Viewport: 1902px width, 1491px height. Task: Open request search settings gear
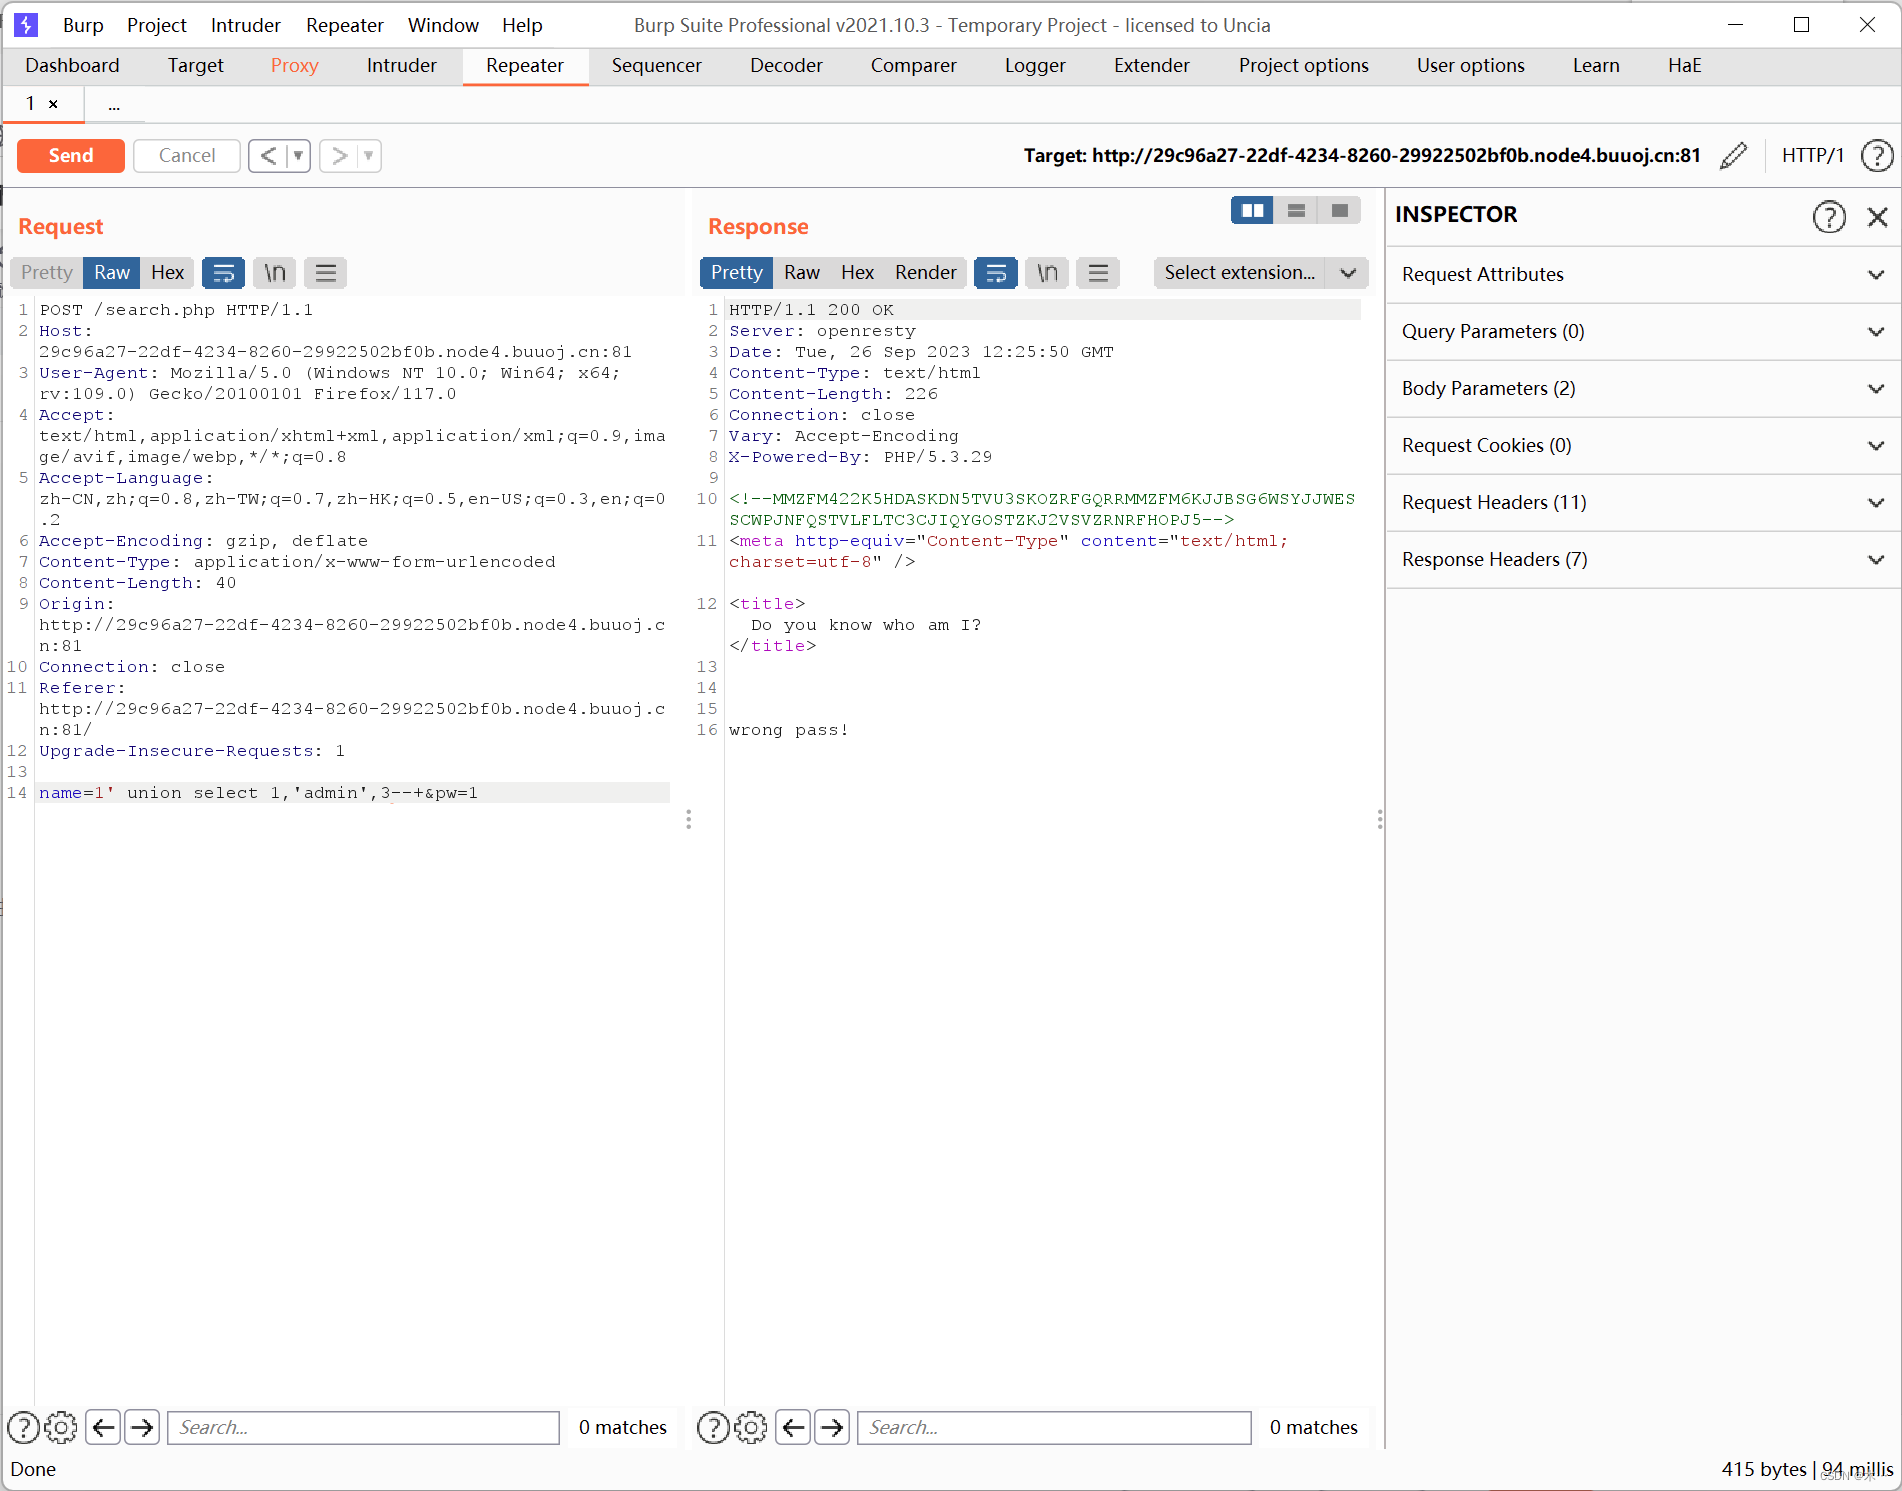(x=61, y=1427)
